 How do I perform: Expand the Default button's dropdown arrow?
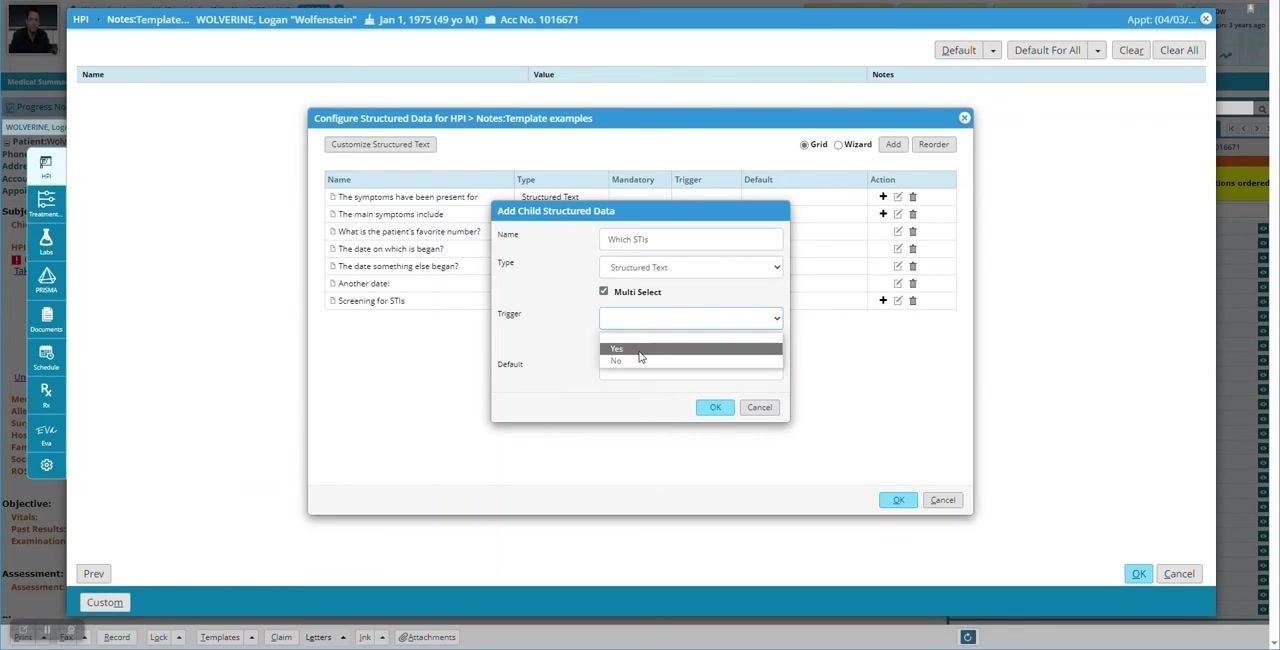point(993,50)
